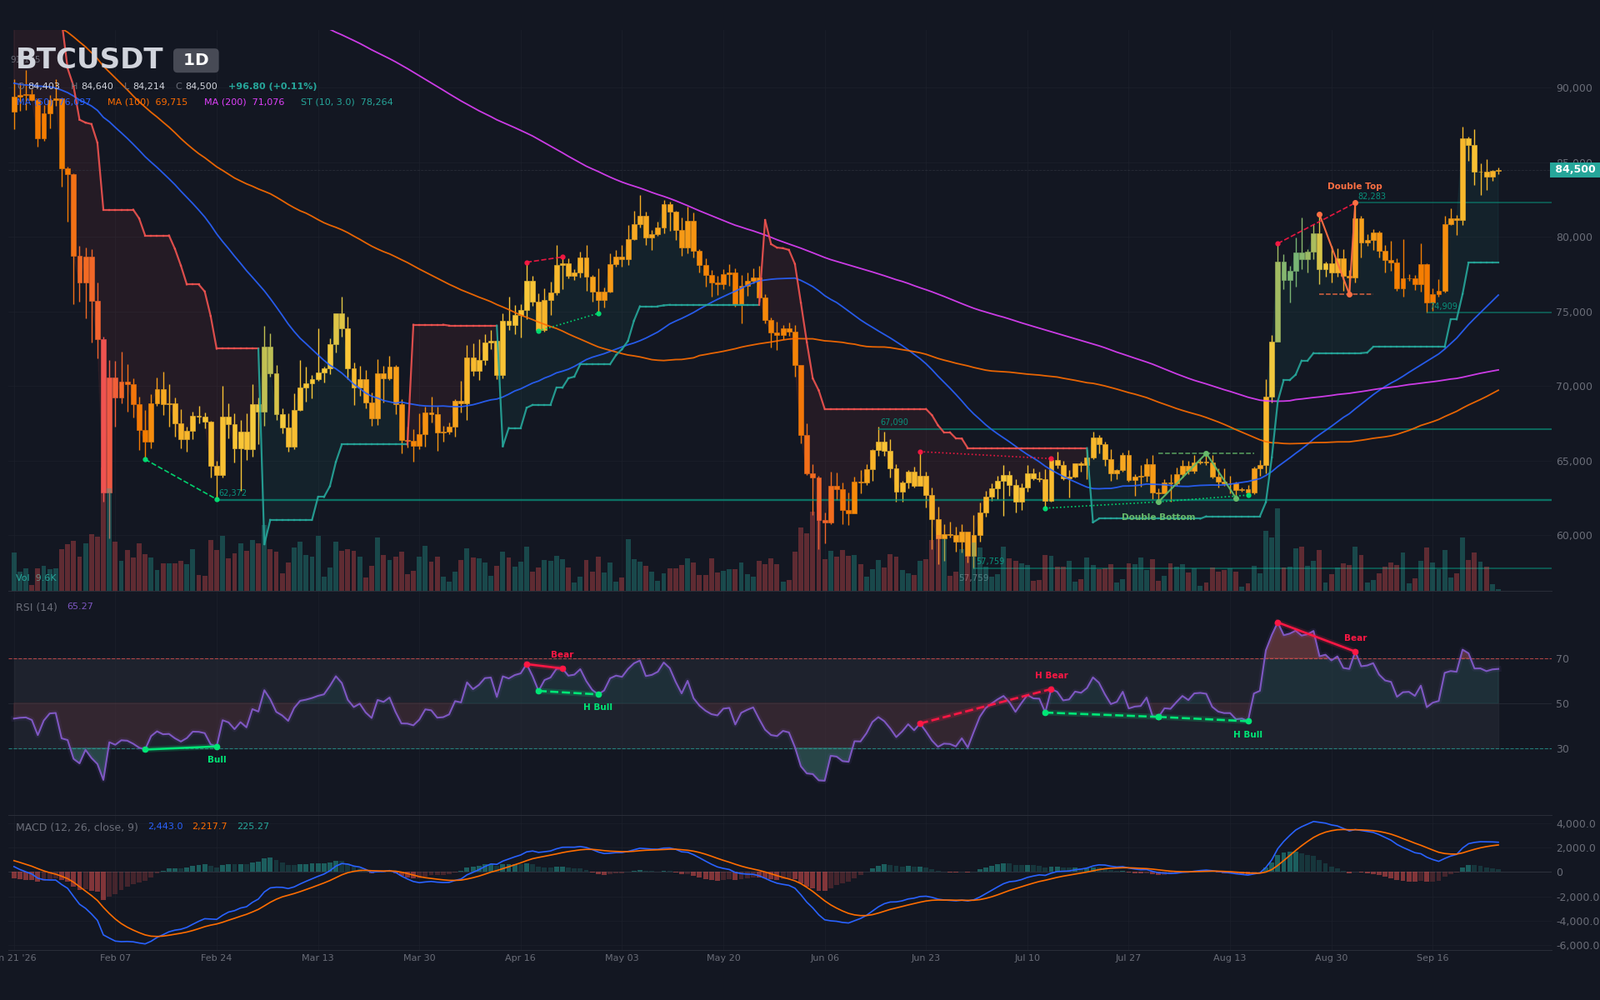Click the May 03 date label

coord(621,958)
